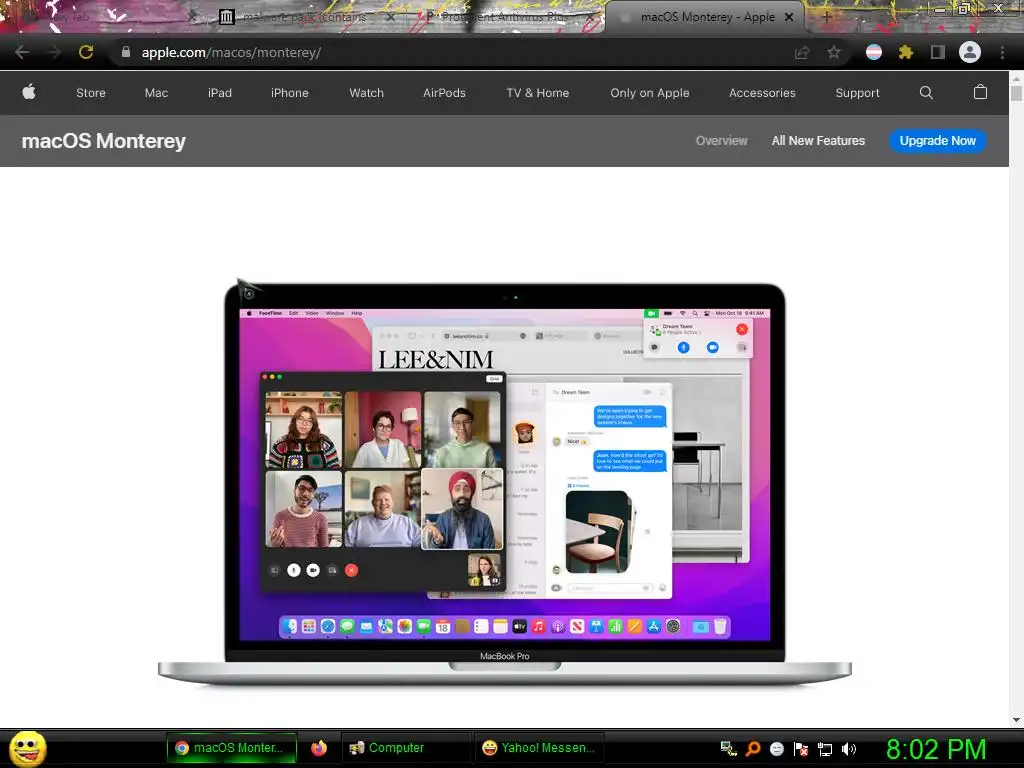Switch to the Antivirus browser tab

(507, 17)
